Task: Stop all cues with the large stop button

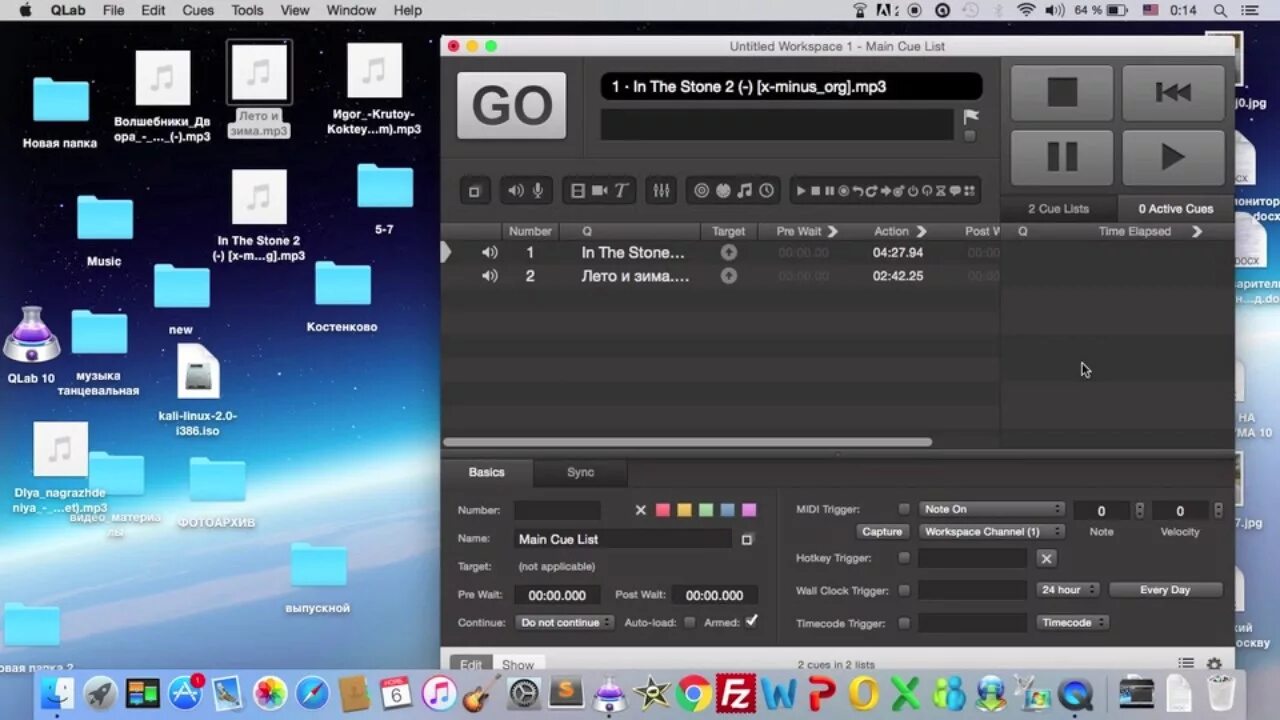Action: pyautogui.click(x=1062, y=93)
